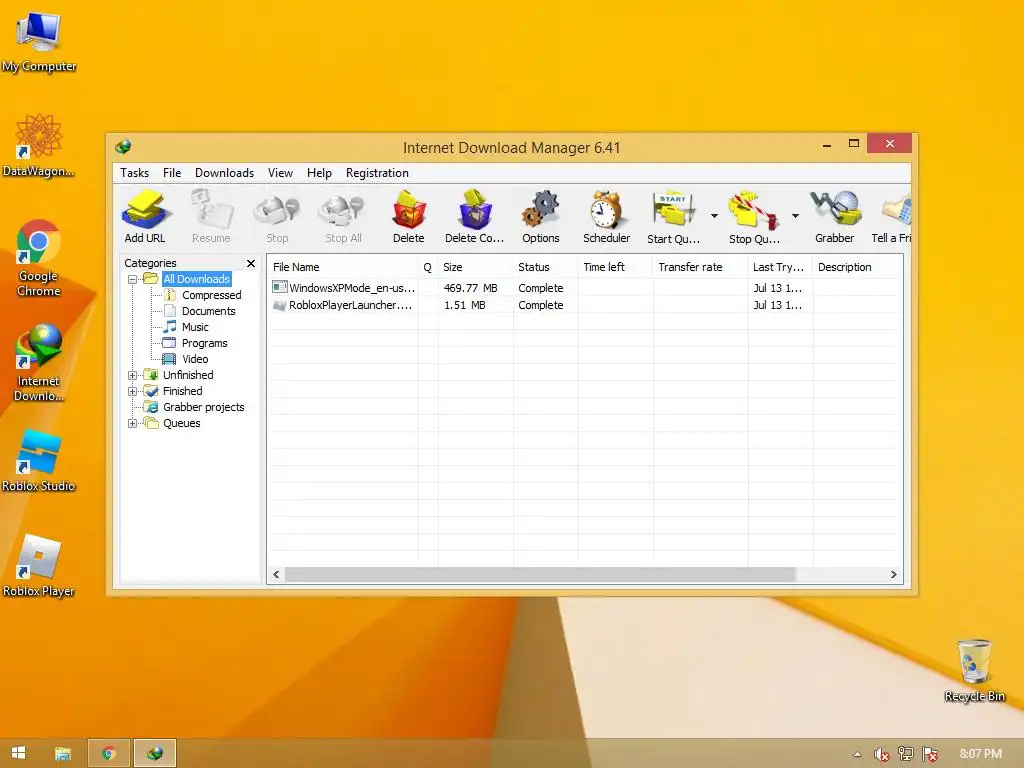Select the Roblox Studio desktop icon

point(39,461)
